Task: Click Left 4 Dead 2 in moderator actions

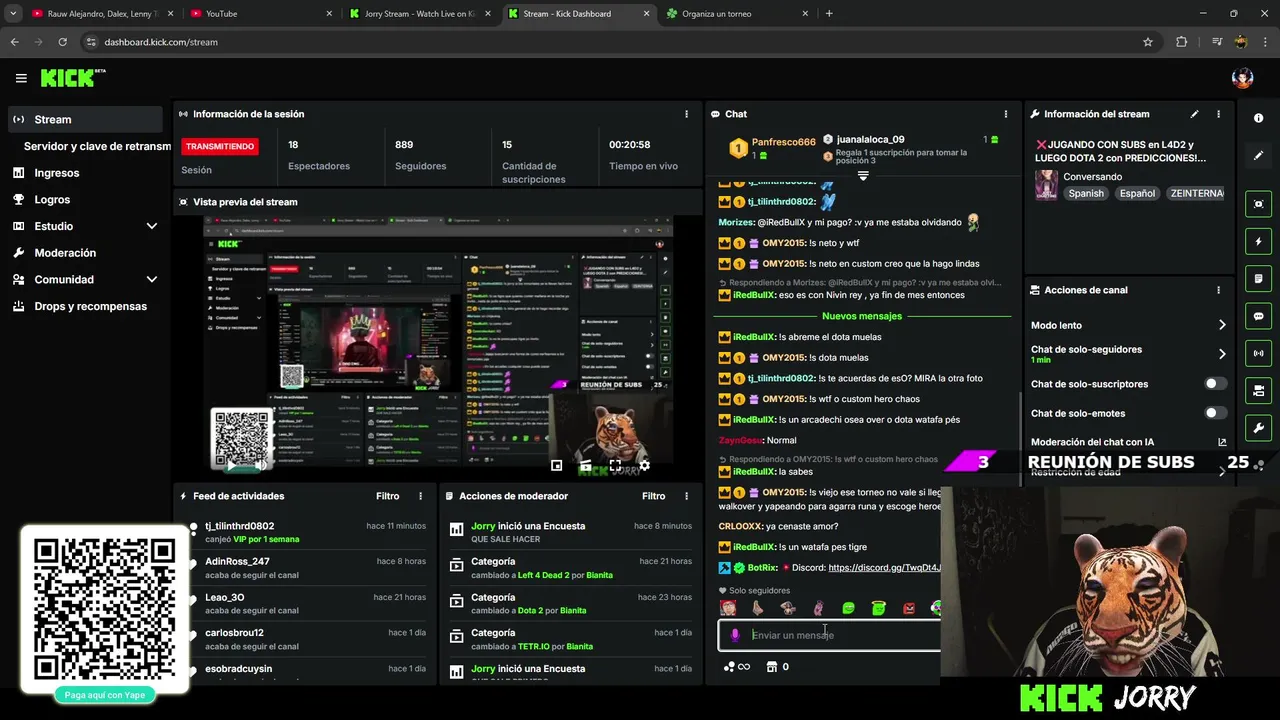Action: click(x=543, y=575)
